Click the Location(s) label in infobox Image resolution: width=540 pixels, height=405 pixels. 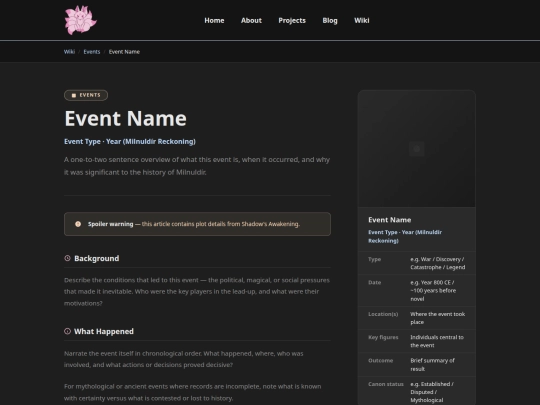click(383, 314)
